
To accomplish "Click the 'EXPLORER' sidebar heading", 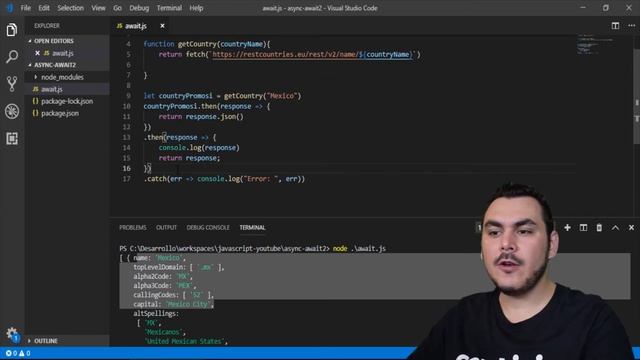I will coord(47,26).
